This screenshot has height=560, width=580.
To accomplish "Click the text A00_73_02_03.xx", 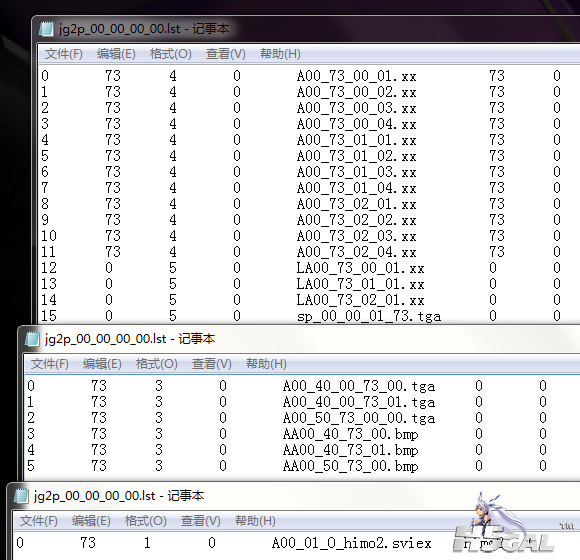I will tap(356, 236).
